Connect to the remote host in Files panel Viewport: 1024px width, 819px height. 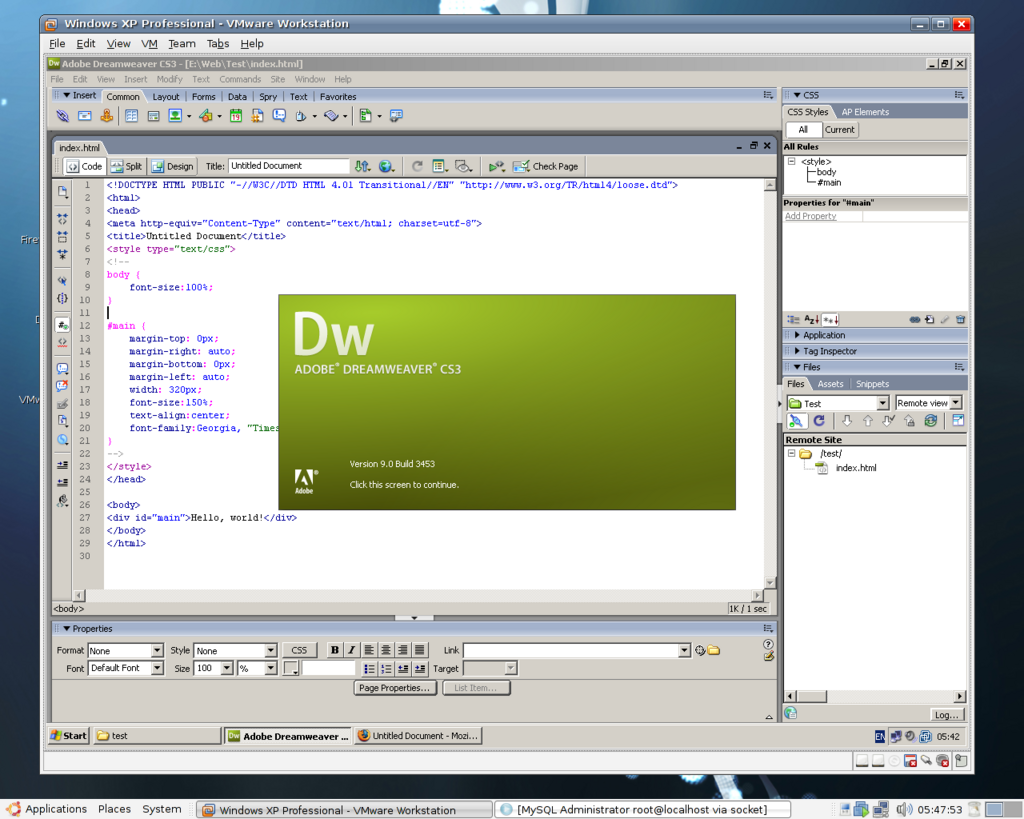[x=795, y=421]
